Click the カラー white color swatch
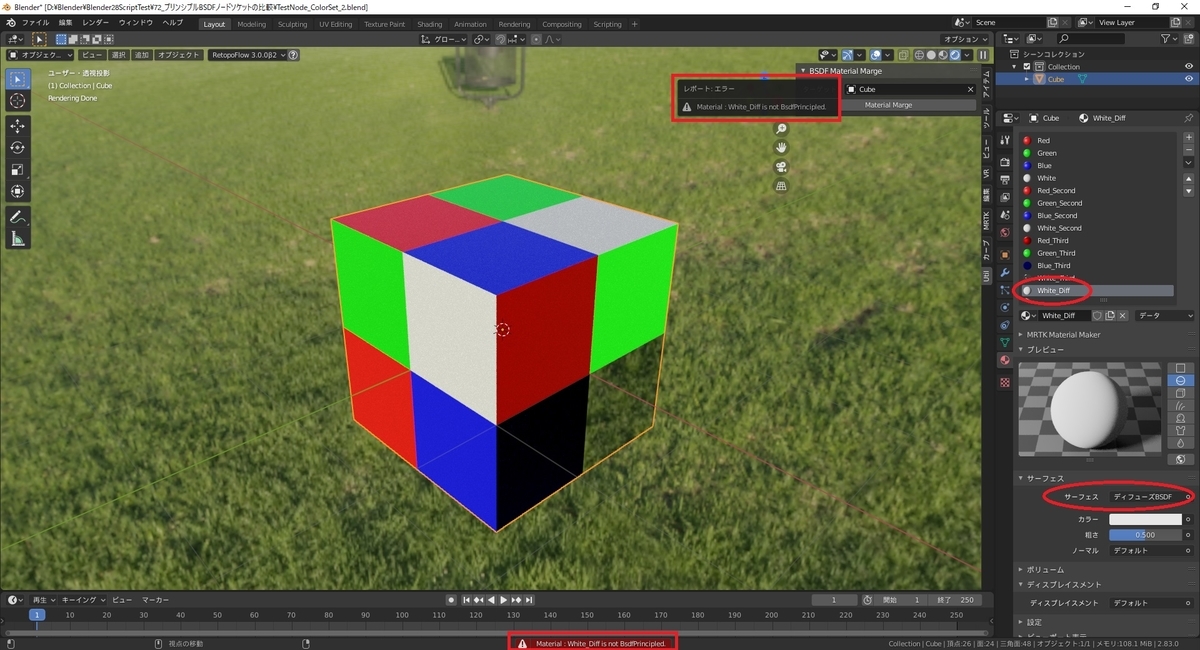 click(x=1146, y=519)
